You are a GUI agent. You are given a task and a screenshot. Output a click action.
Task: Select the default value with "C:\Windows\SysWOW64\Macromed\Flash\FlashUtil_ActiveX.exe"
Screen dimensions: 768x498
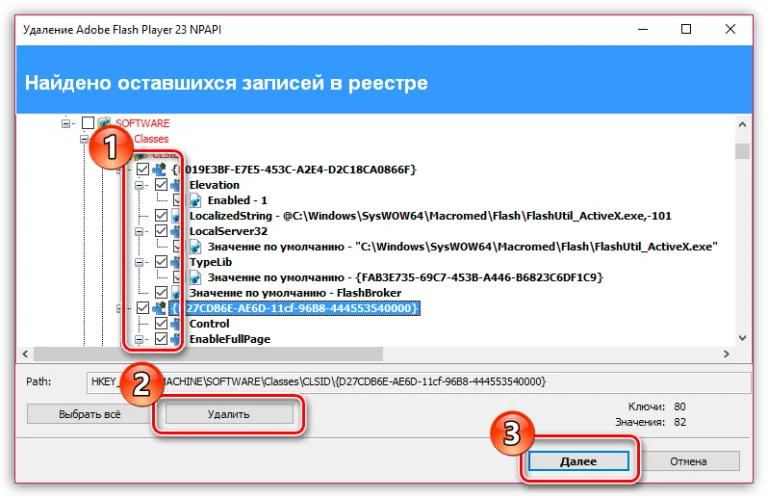(x=462, y=246)
